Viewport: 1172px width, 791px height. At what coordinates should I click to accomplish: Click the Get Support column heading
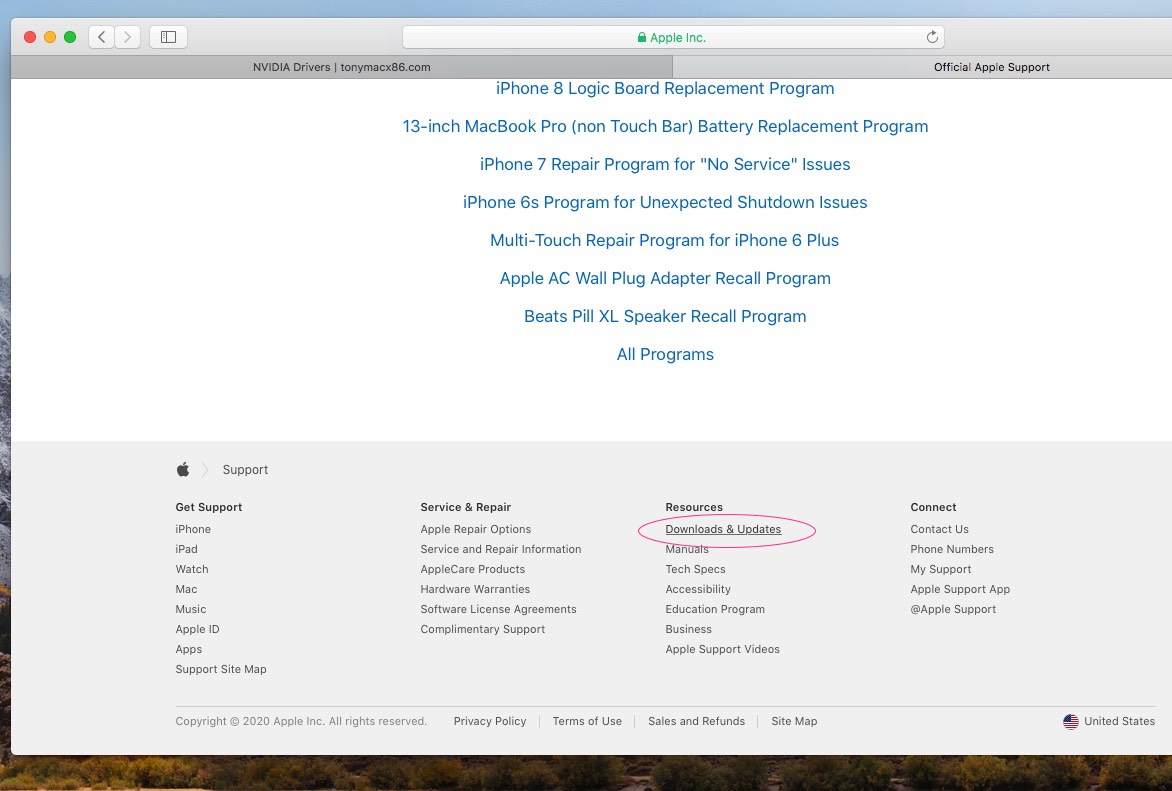pos(209,507)
